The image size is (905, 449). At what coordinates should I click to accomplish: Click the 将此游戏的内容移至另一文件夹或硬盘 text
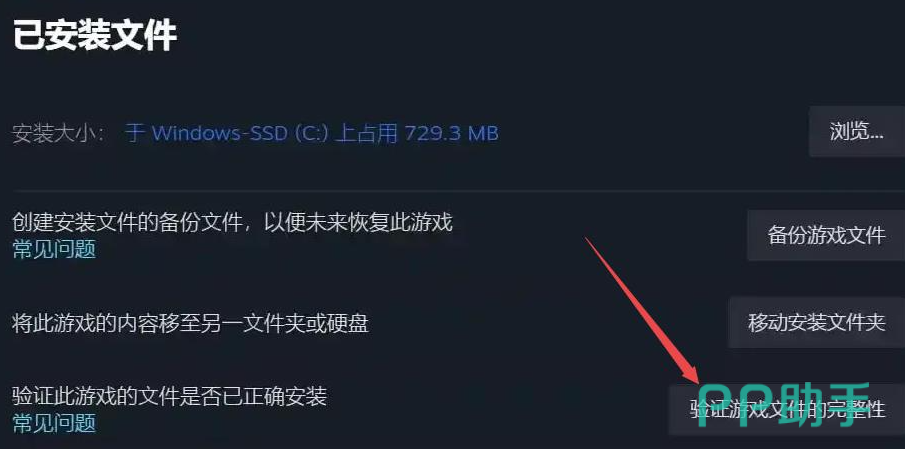click(x=190, y=324)
